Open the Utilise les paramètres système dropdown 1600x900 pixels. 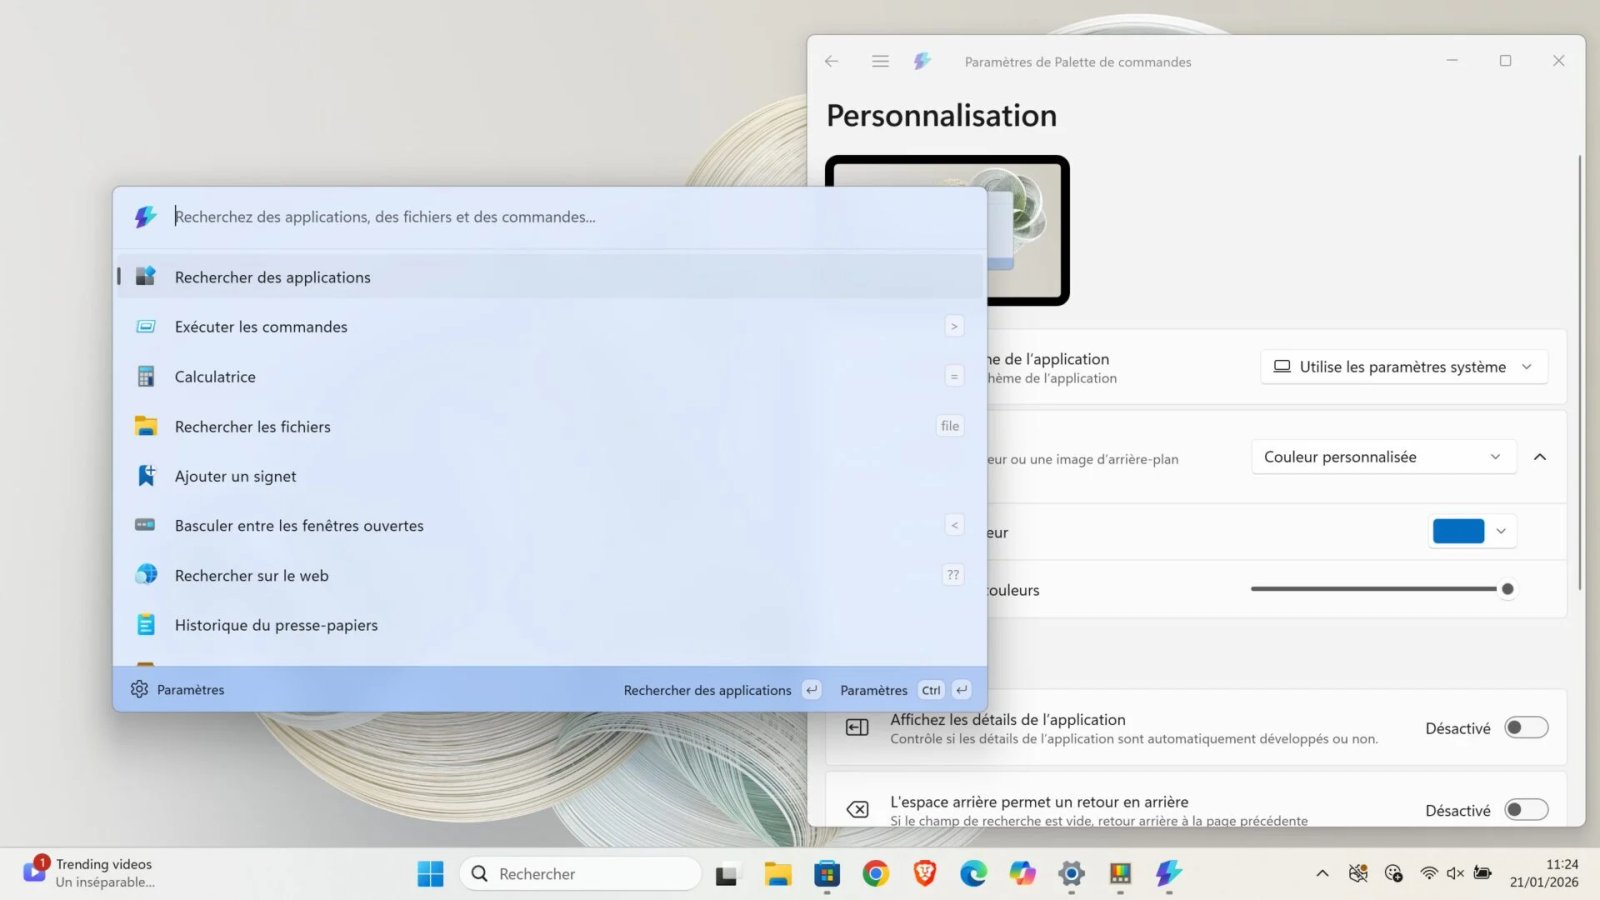point(1403,367)
